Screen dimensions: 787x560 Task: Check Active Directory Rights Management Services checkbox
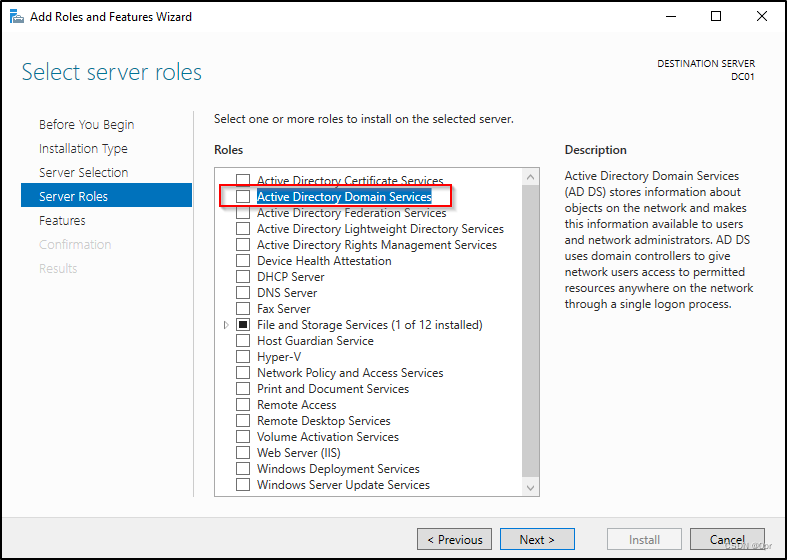[x=243, y=245]
